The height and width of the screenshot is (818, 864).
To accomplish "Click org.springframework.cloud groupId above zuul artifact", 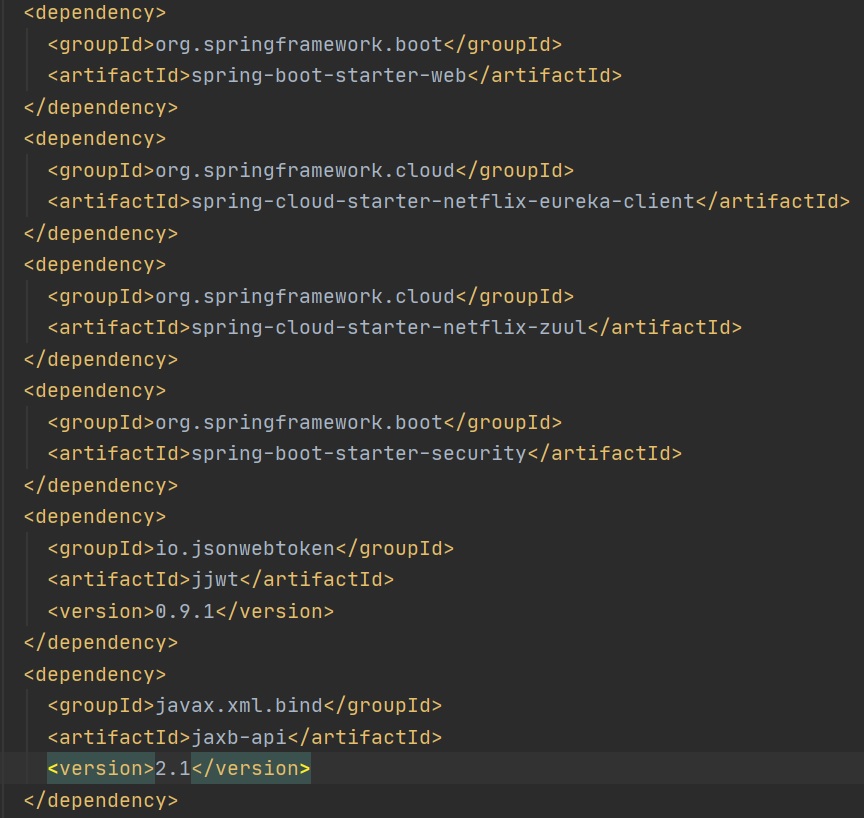I will [304, 296].
